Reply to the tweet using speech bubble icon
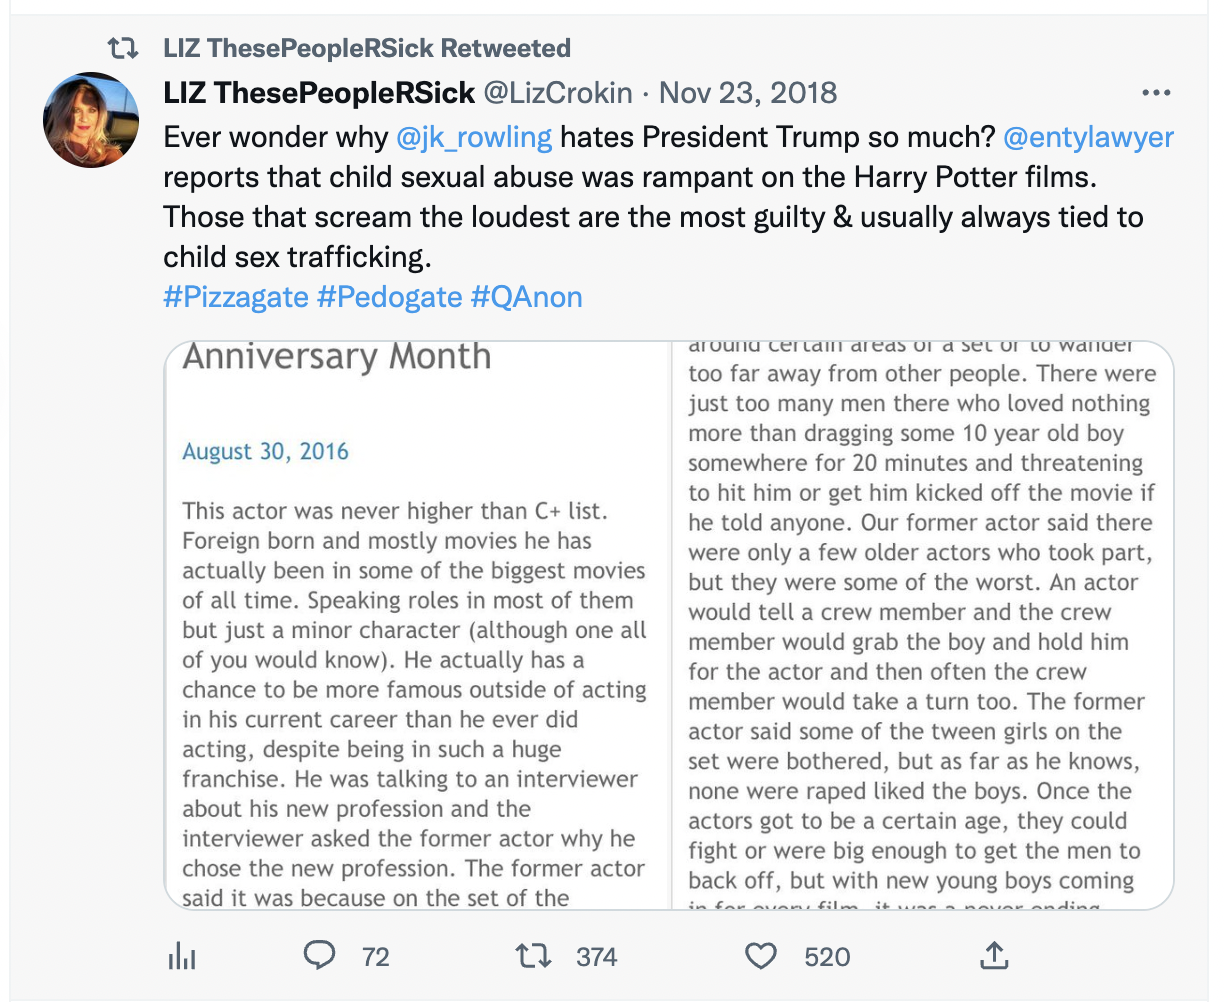This screenshot has height=1002, width=1224. 319,956
